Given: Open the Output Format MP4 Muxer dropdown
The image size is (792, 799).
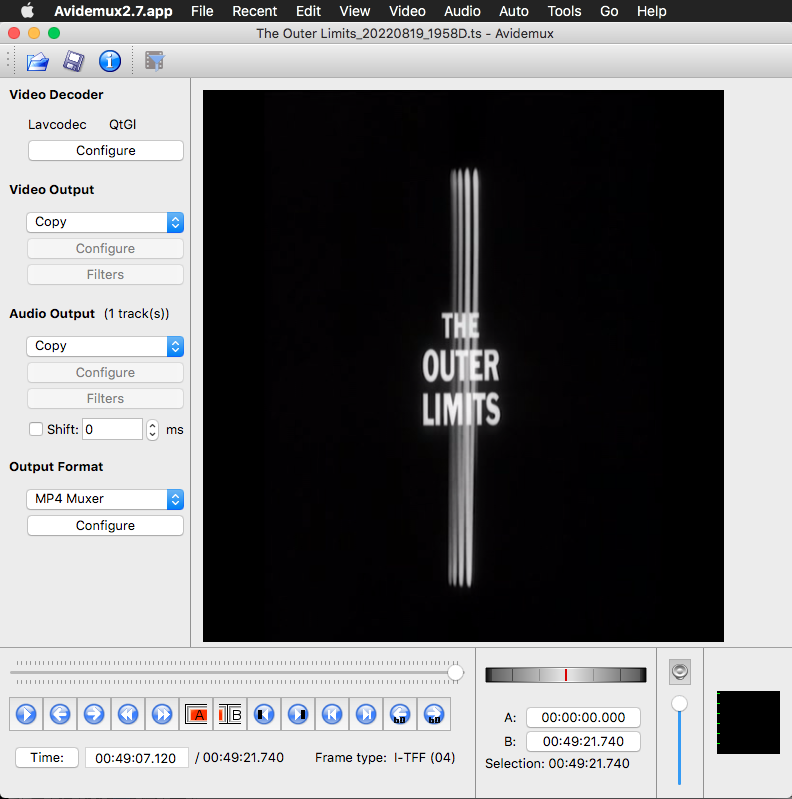Looking at the screenshot, I should (105, 499).
